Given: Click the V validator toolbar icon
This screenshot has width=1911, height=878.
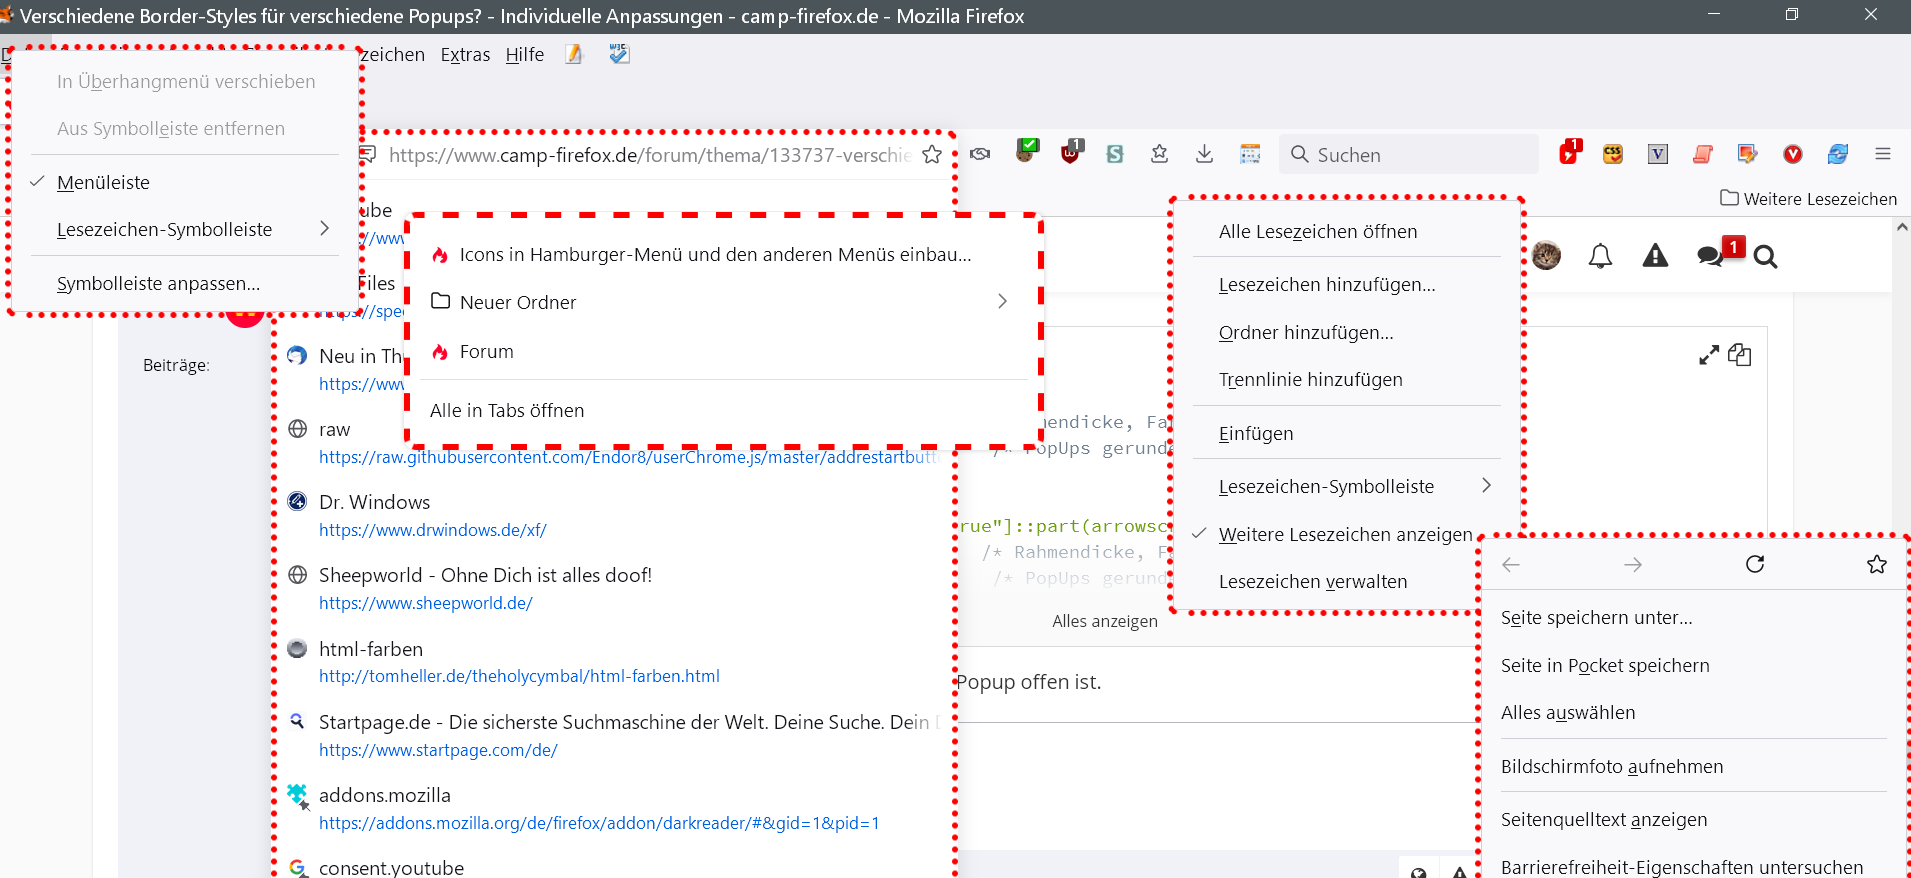Looking at the screenshot, I should (1658, 154).
